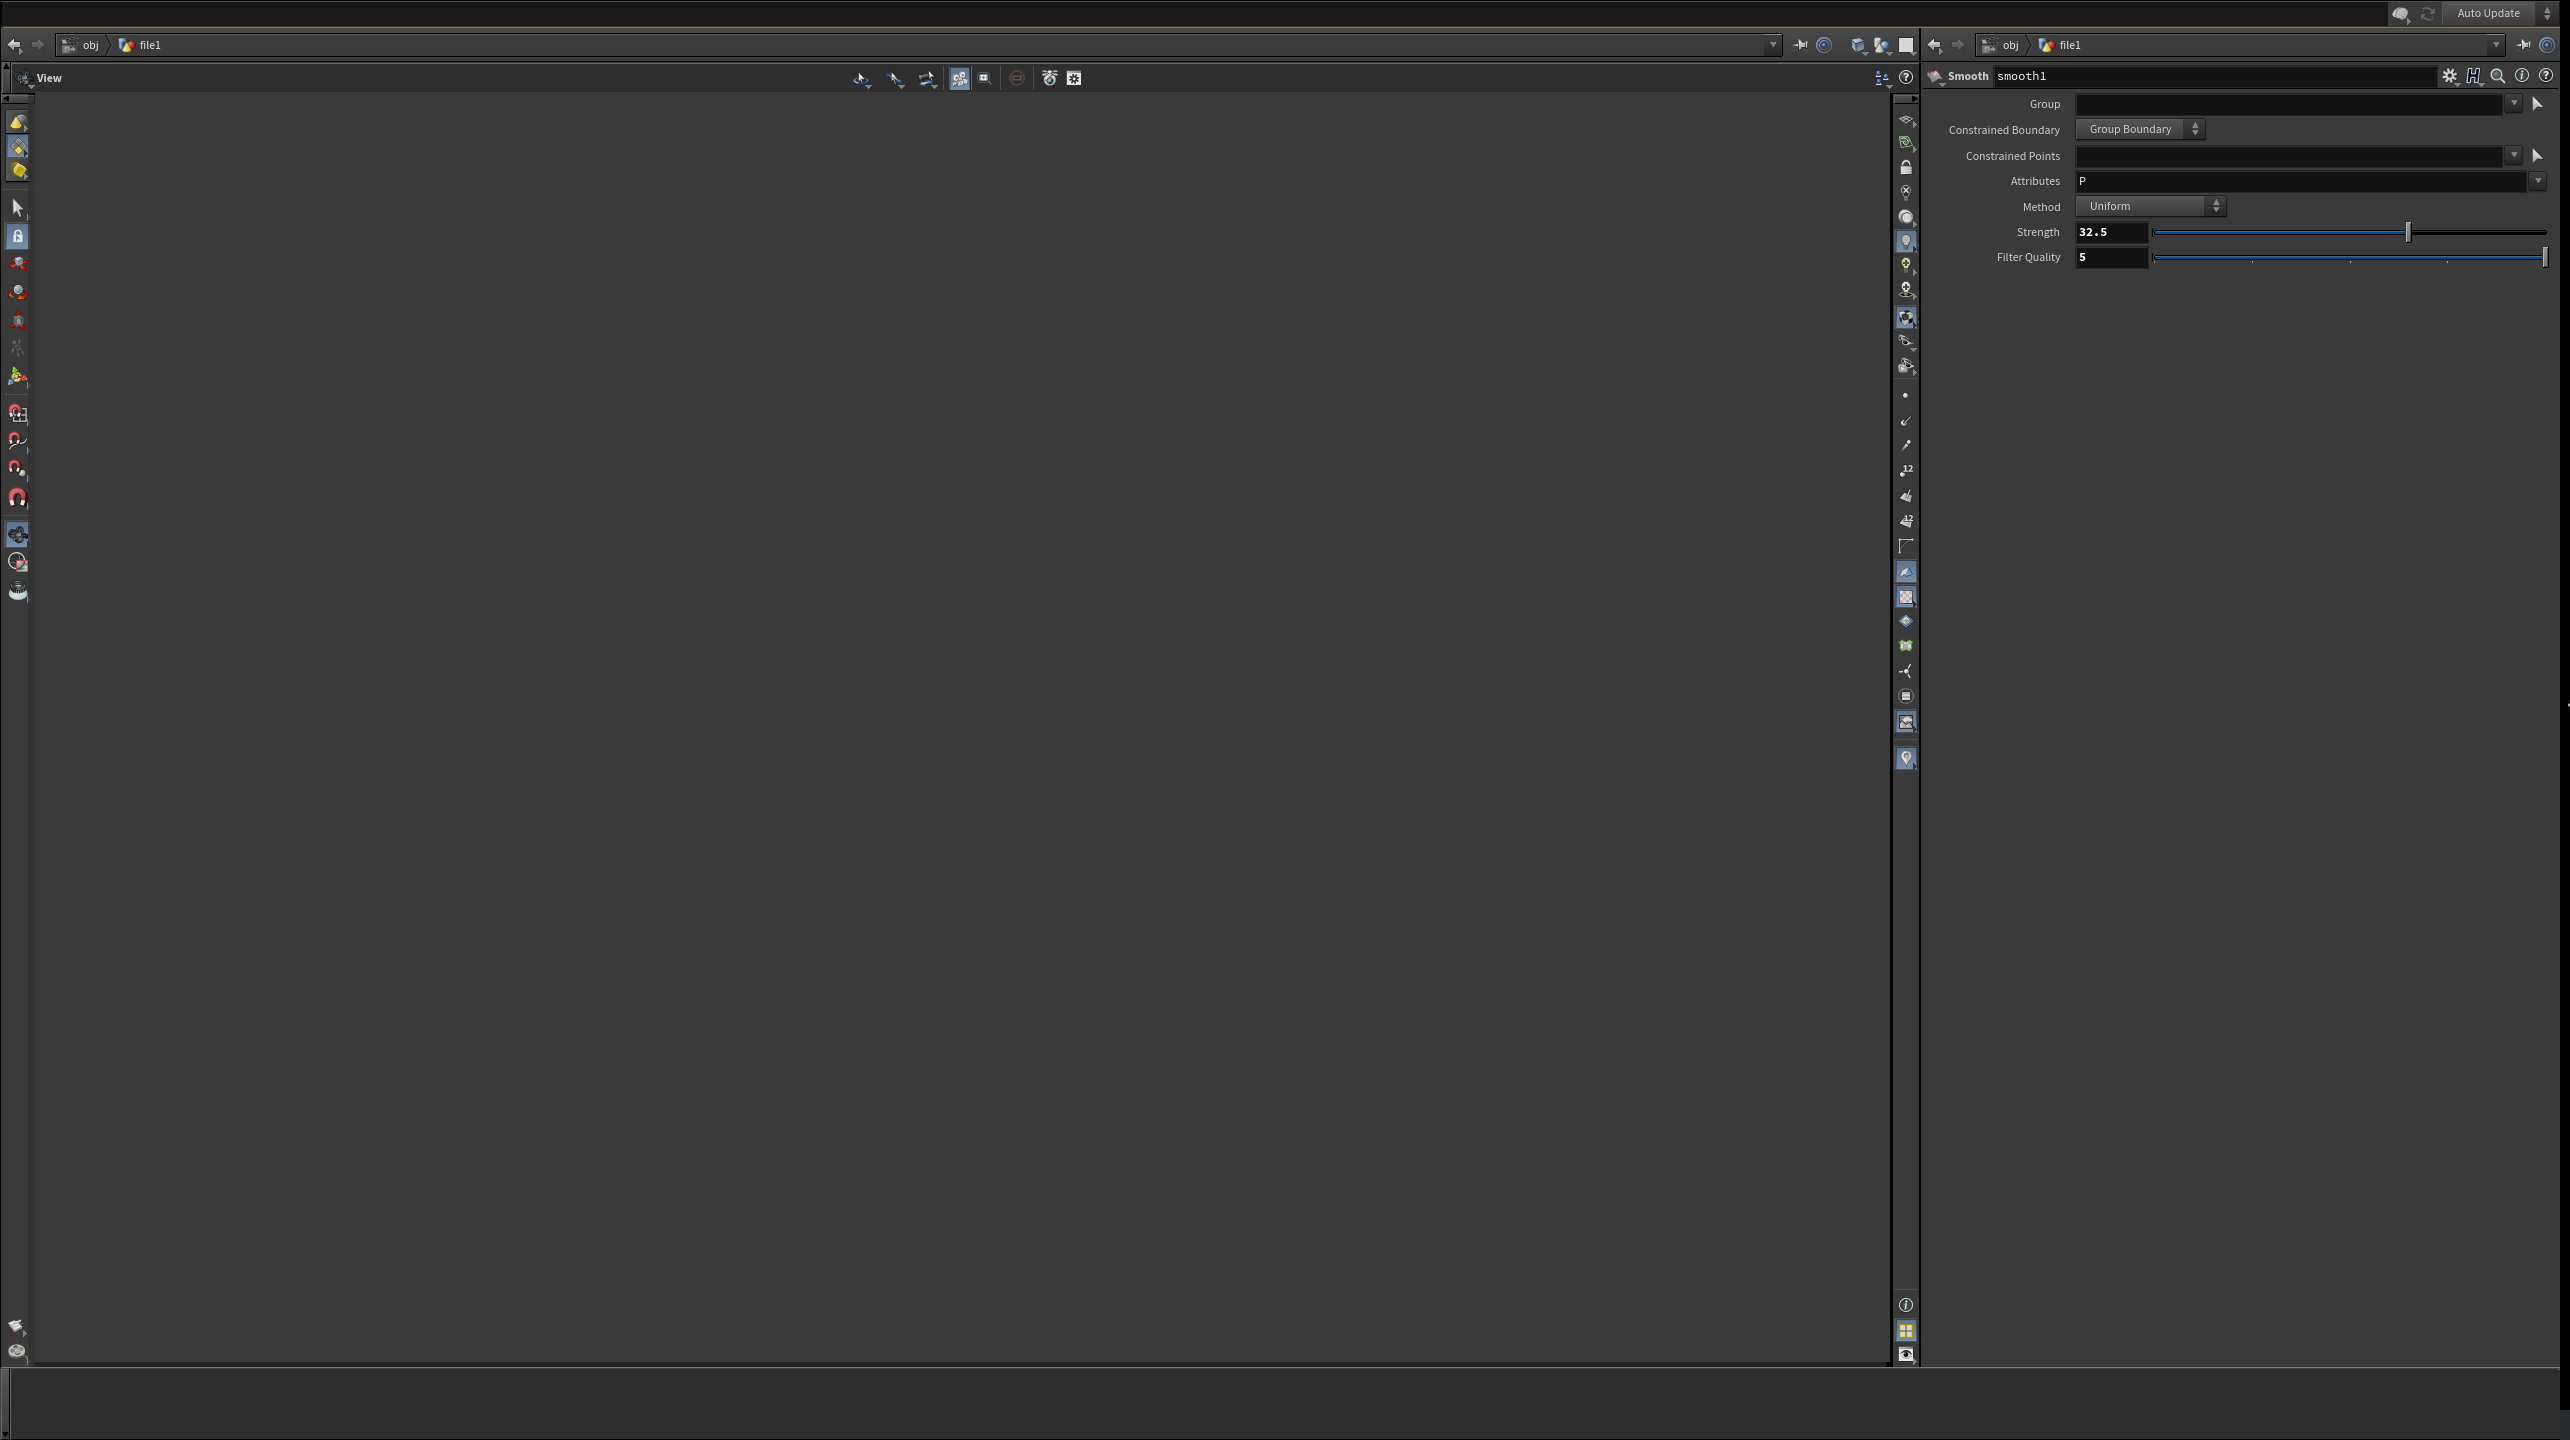This screenshot has width=2570, height=1440.
Task: Pin the viewer pane
Action: 1800,45
